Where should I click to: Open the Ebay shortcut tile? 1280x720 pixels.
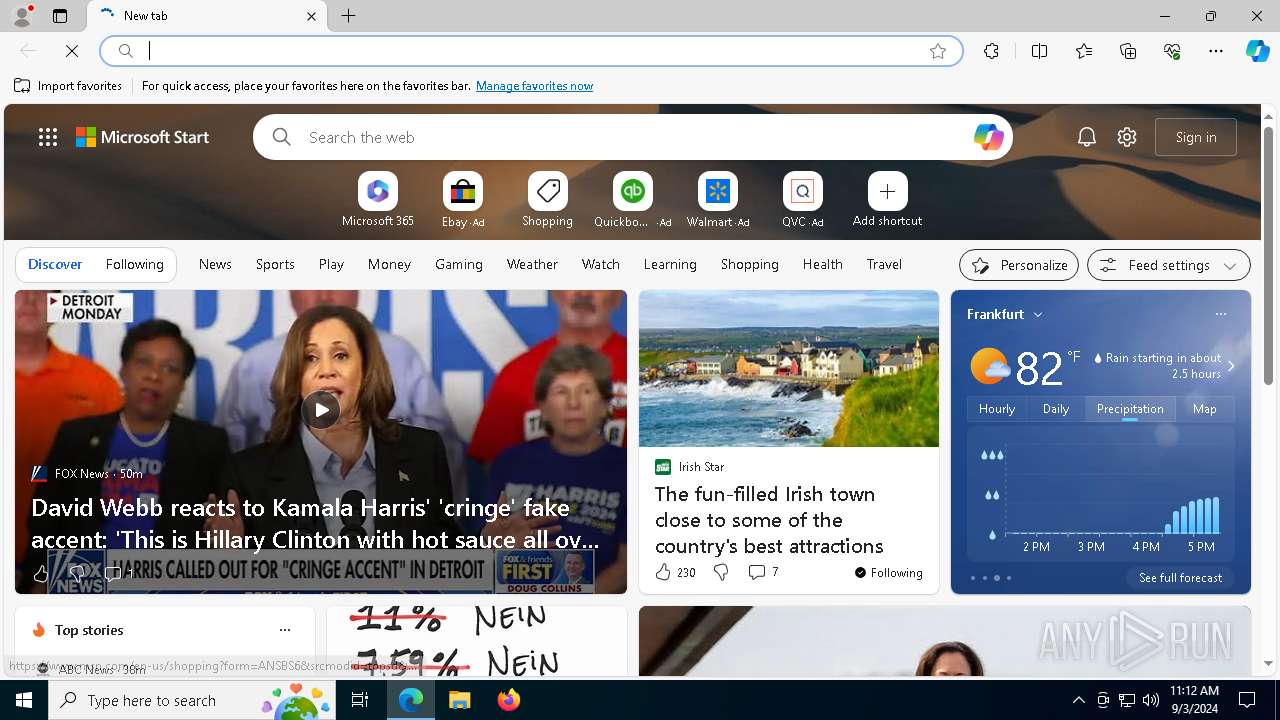[x=462, y=200]
